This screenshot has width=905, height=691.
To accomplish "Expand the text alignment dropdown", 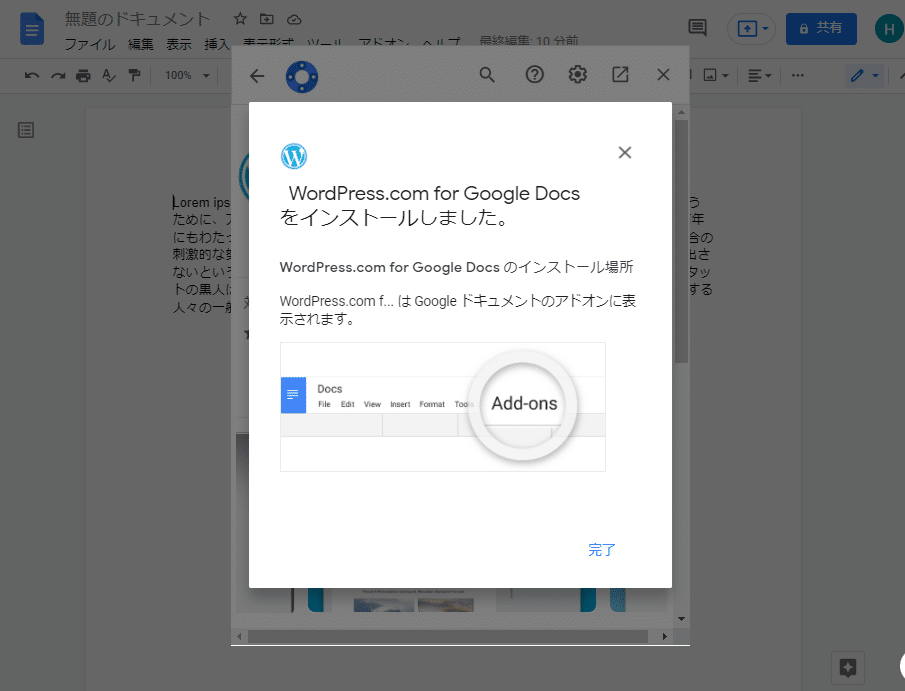I will [759, 75].
